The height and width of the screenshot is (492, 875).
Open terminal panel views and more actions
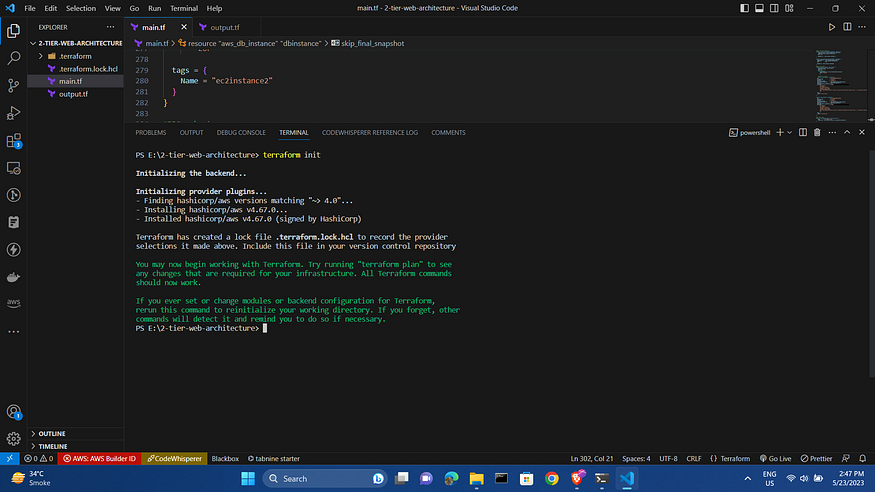coord(832,132)
